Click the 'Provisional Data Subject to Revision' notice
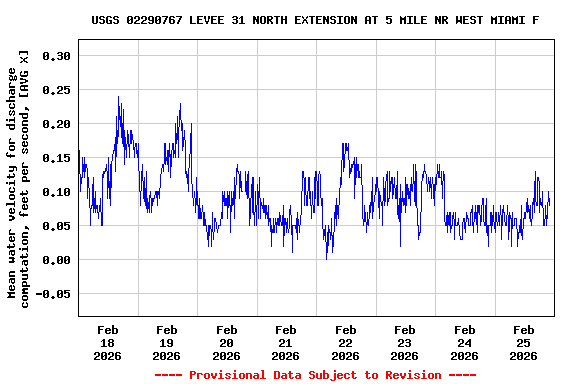Screen dimensions: 576x384 click(315, 375)
